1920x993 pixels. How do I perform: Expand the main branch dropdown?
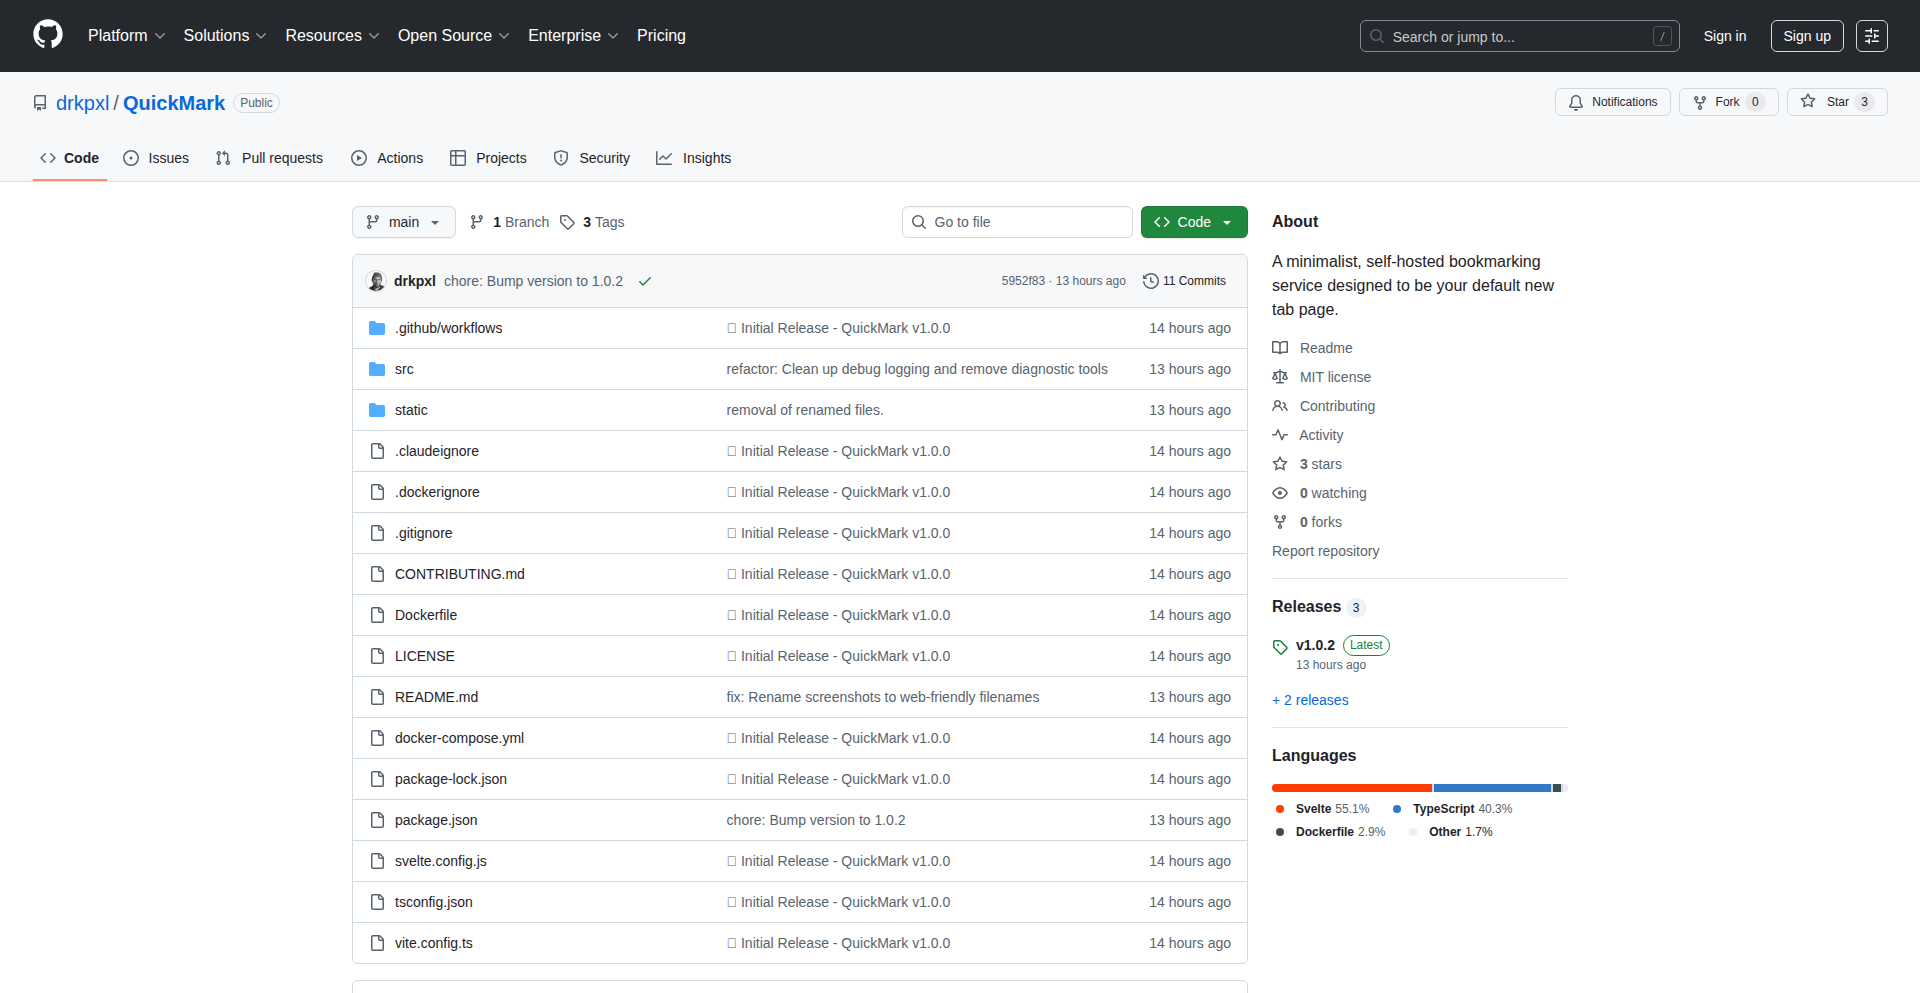(403, 222)
